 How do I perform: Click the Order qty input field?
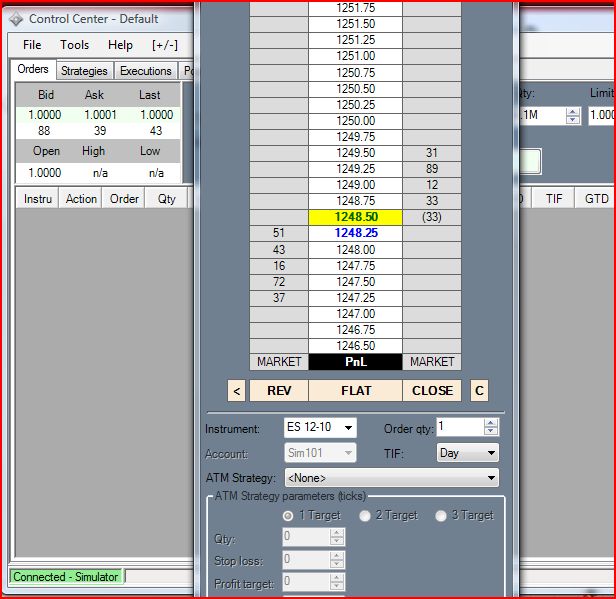coord(460,427)
